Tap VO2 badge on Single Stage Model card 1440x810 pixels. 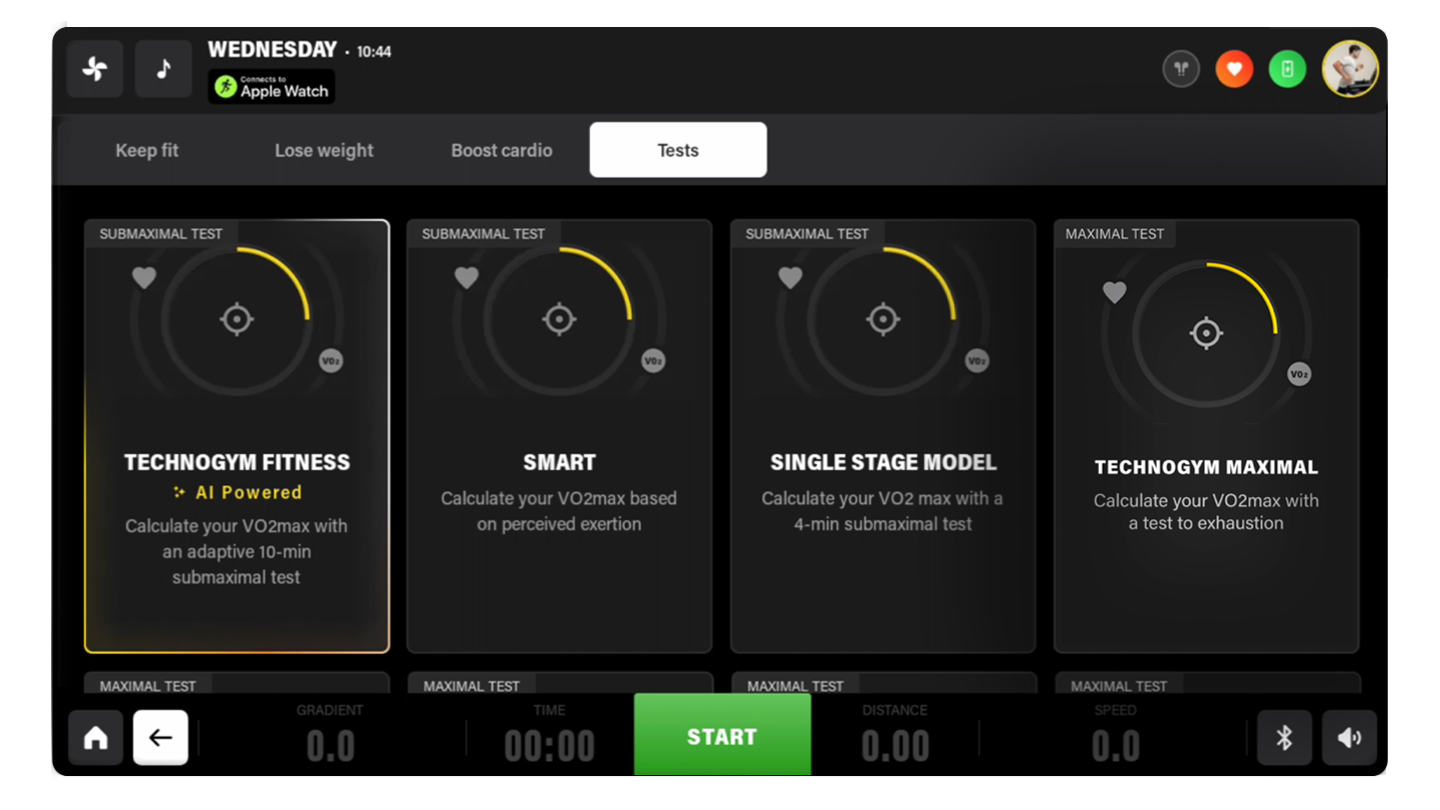pyautogui.click(x=977, y=361)
